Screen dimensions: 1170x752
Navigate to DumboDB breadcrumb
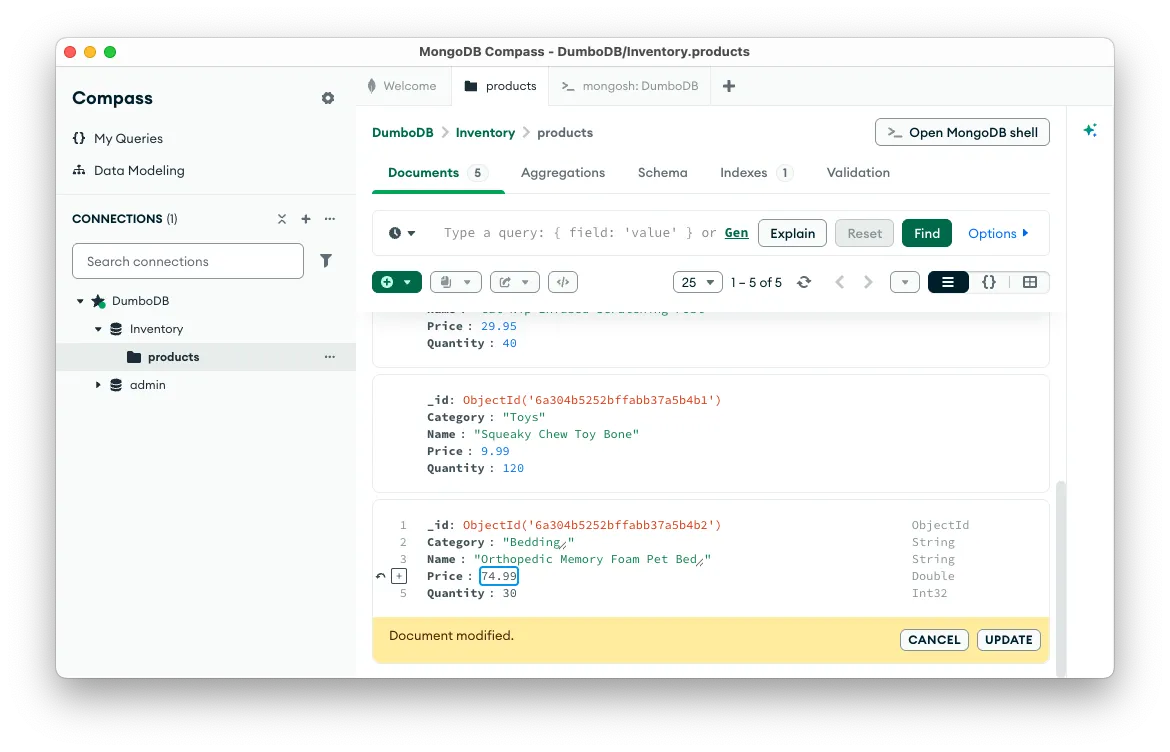[403, 132]
